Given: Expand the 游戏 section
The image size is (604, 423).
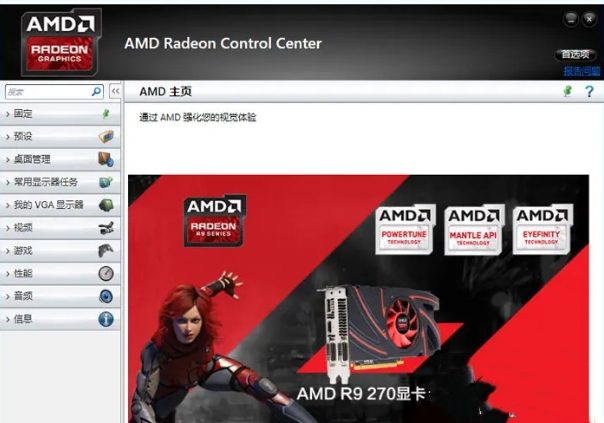Looking at the screenshot, I should tap(61, 250).
